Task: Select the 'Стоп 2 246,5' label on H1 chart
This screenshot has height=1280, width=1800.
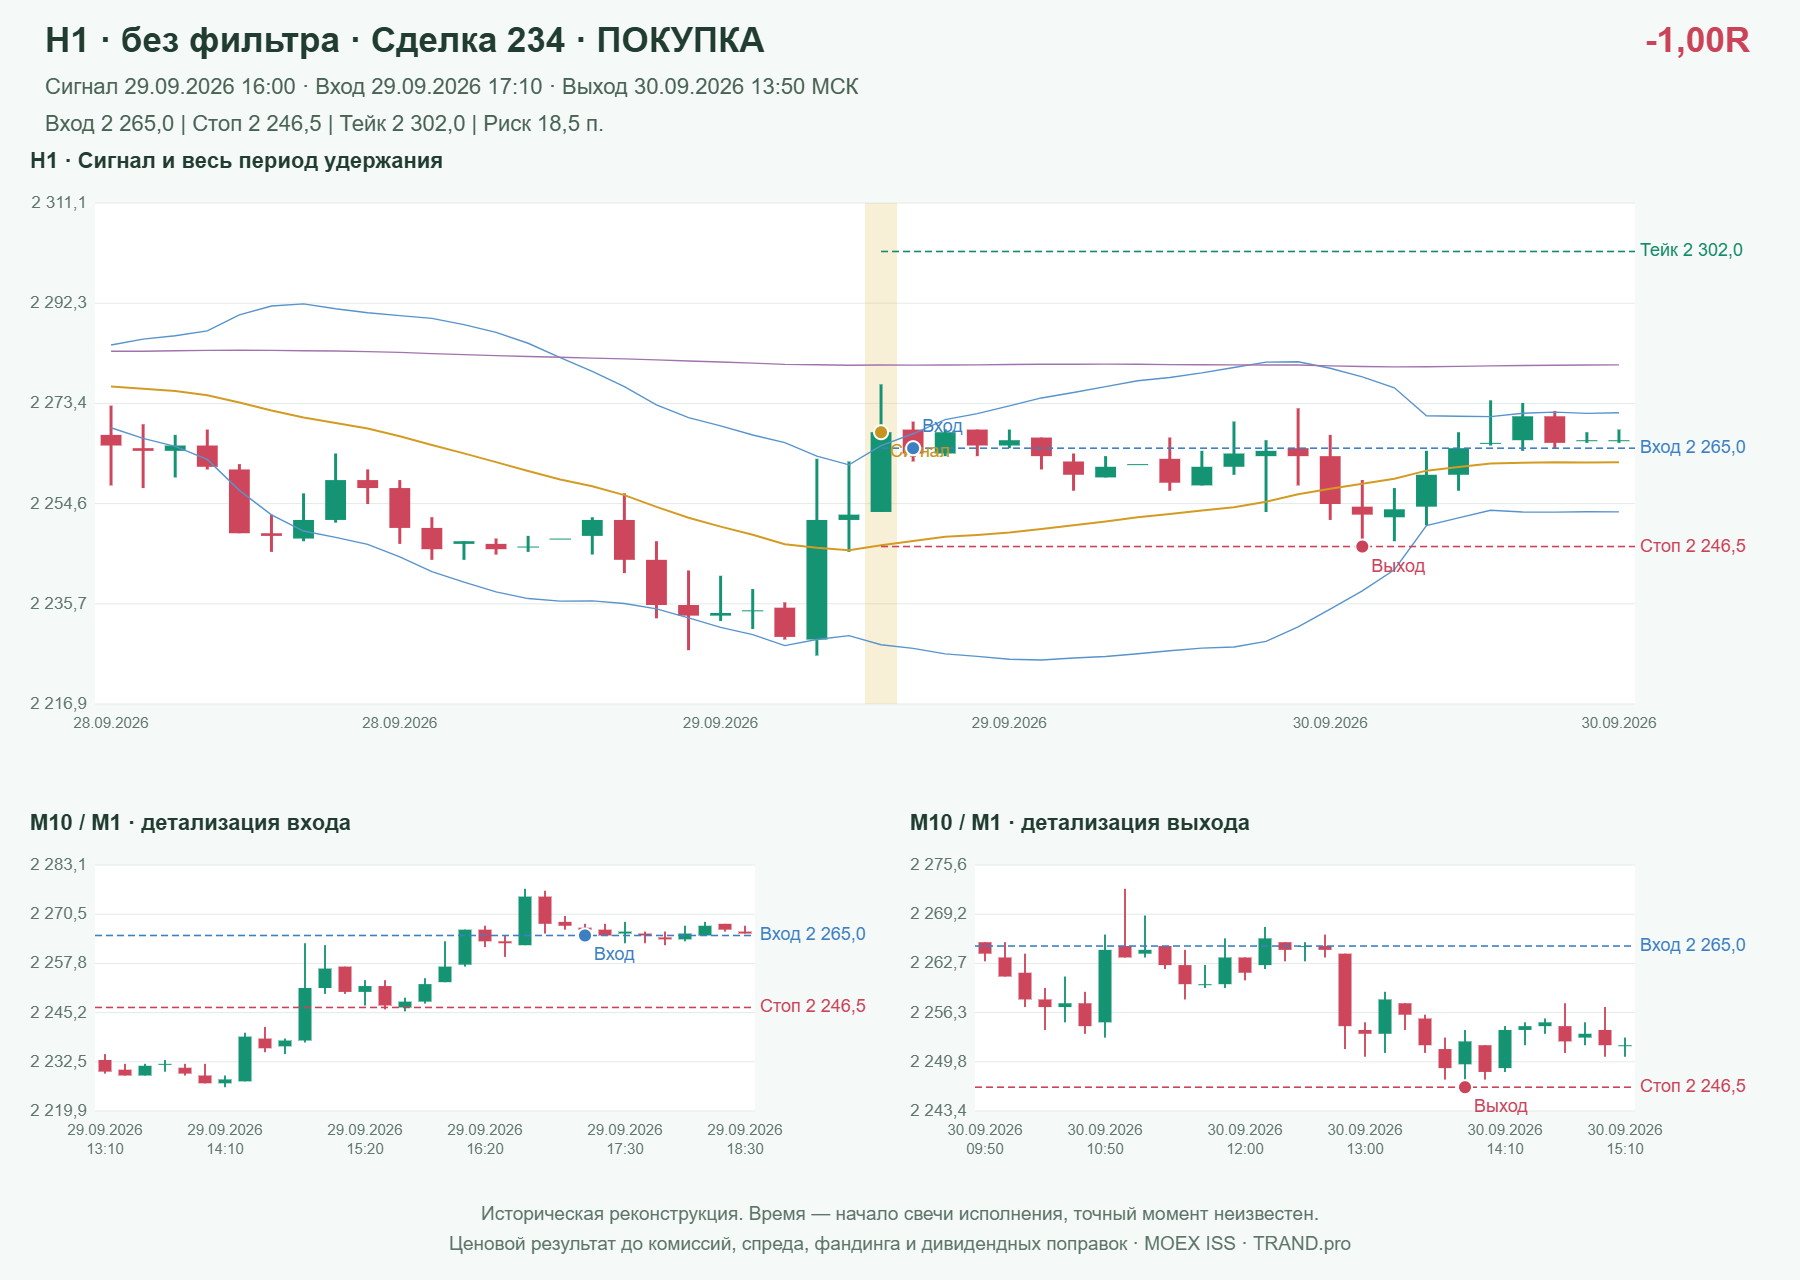Action: (1692, 546)
